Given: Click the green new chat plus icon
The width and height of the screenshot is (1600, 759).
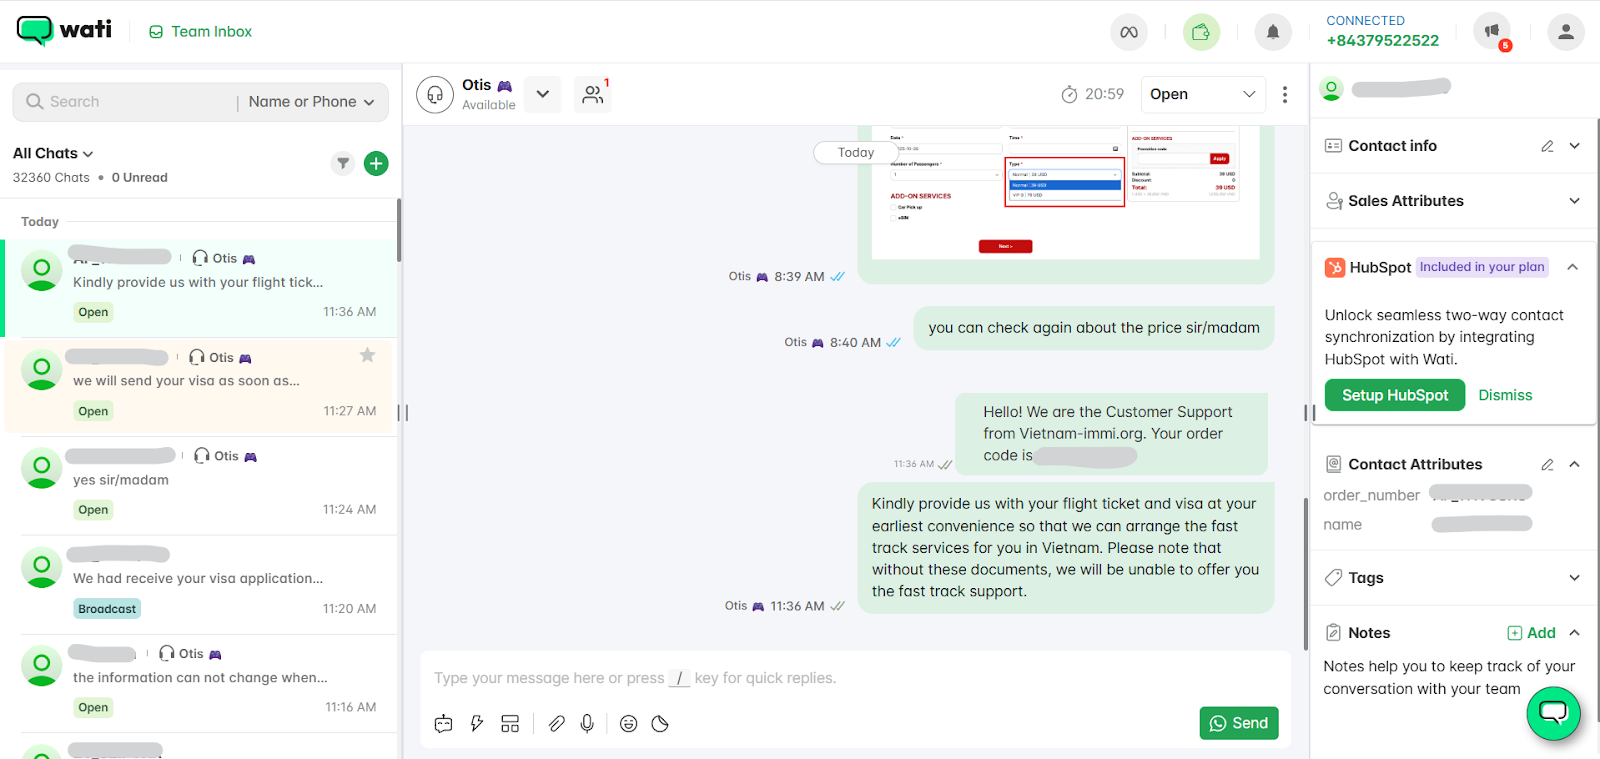Looking at the screenshot, I should pyautogui.click(x=376, y=163).
